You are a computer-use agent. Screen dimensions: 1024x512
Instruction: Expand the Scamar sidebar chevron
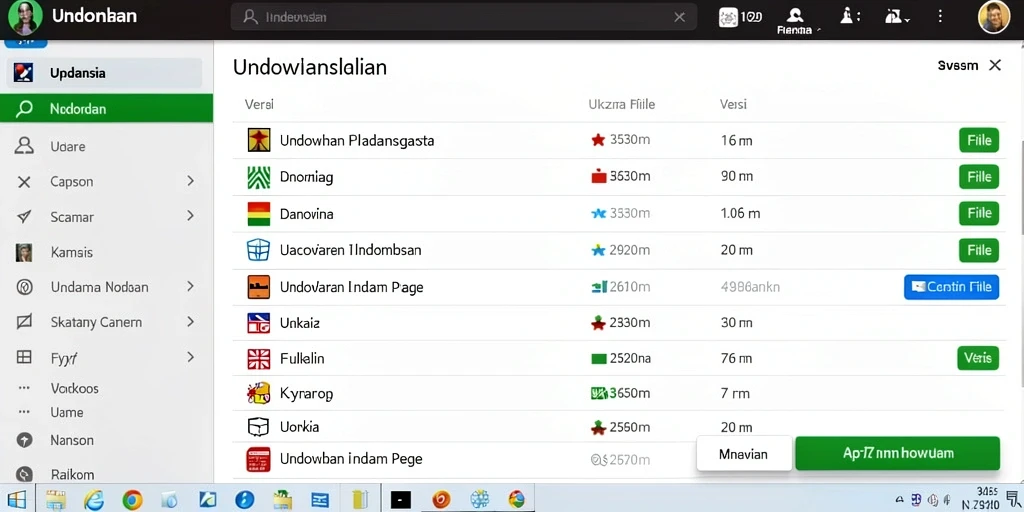tap(191, 216)
